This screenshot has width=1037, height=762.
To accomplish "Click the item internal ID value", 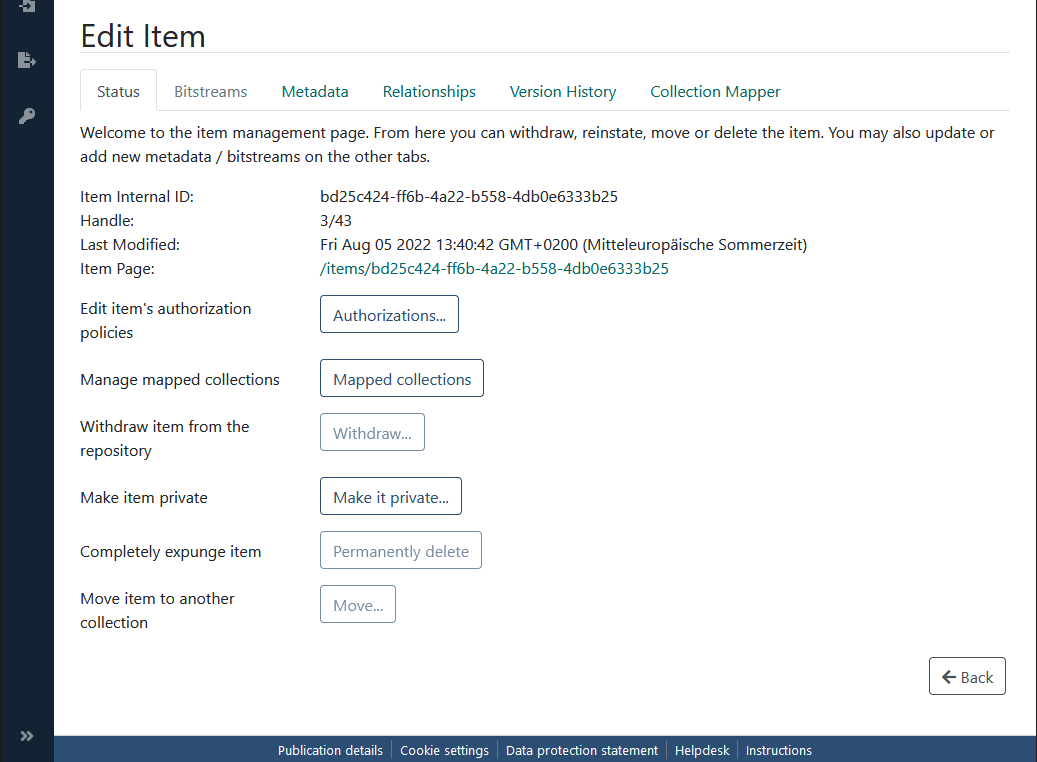I will coord(469,196).
